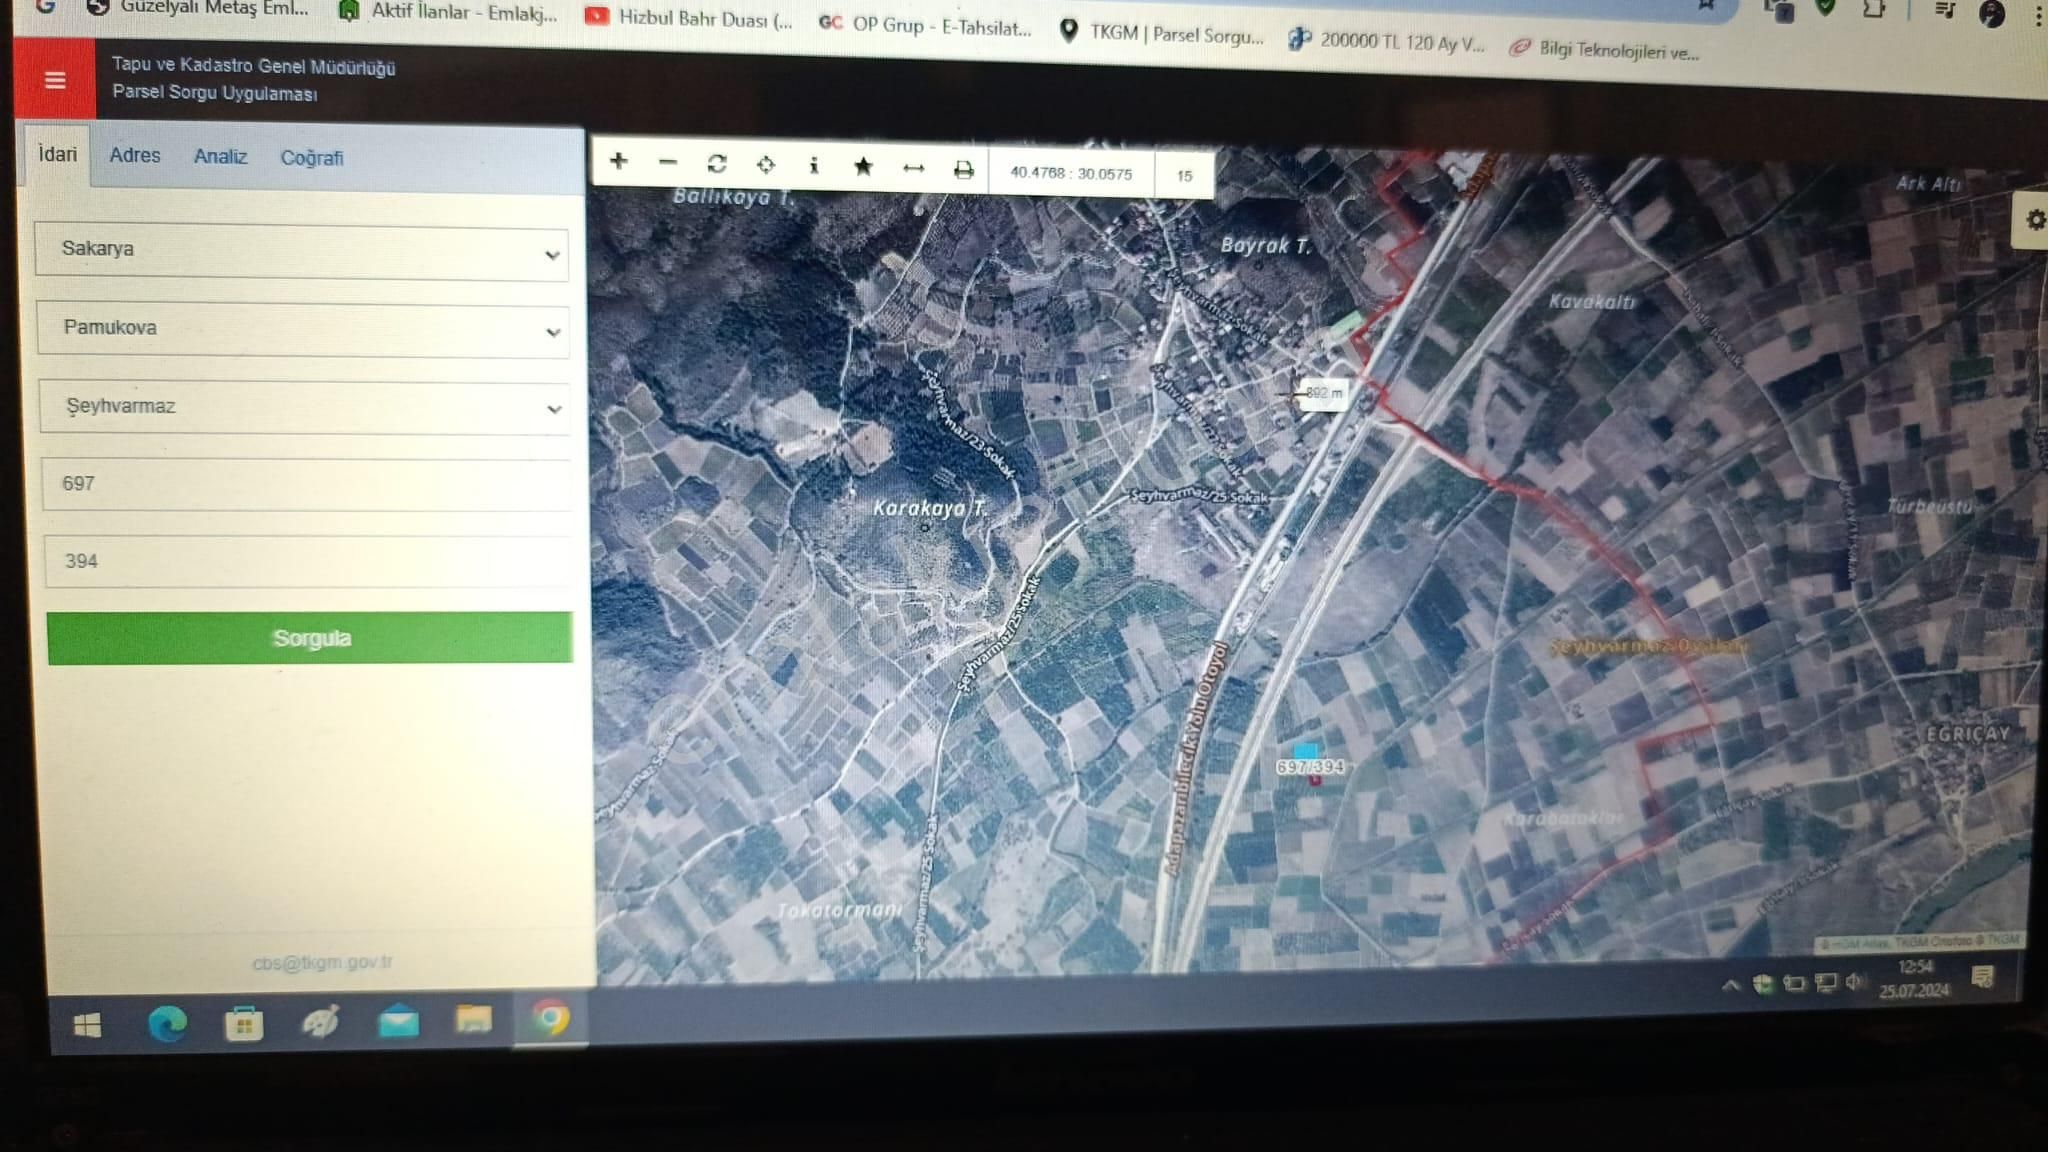
Task: Click the green Sorgula button
Action: 312,637
